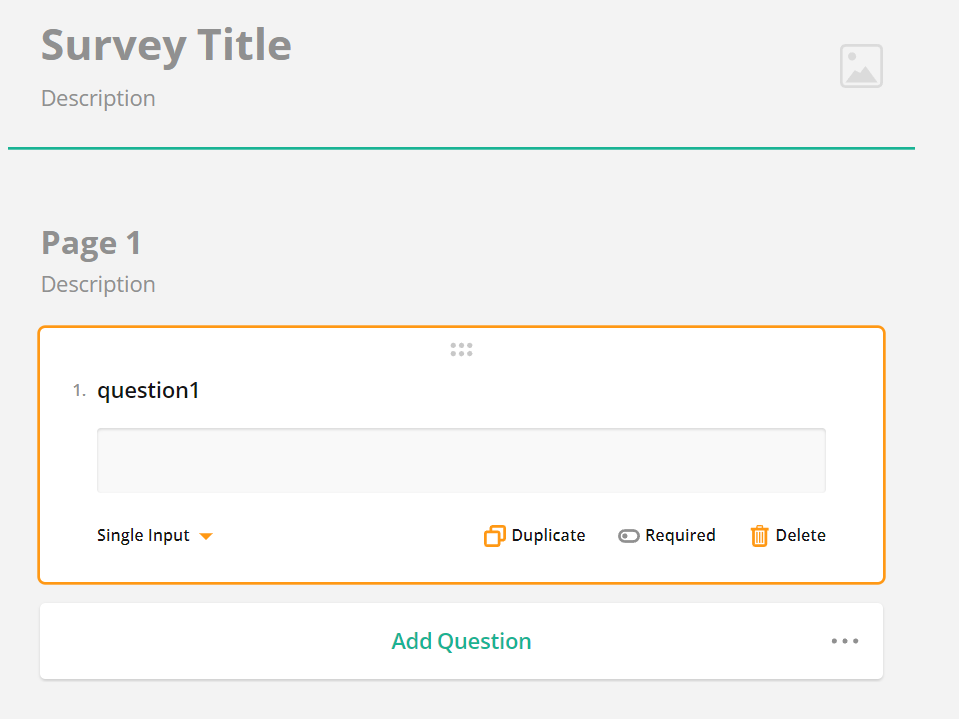Click the empty answer input field of question1

[x=461, y=460]
